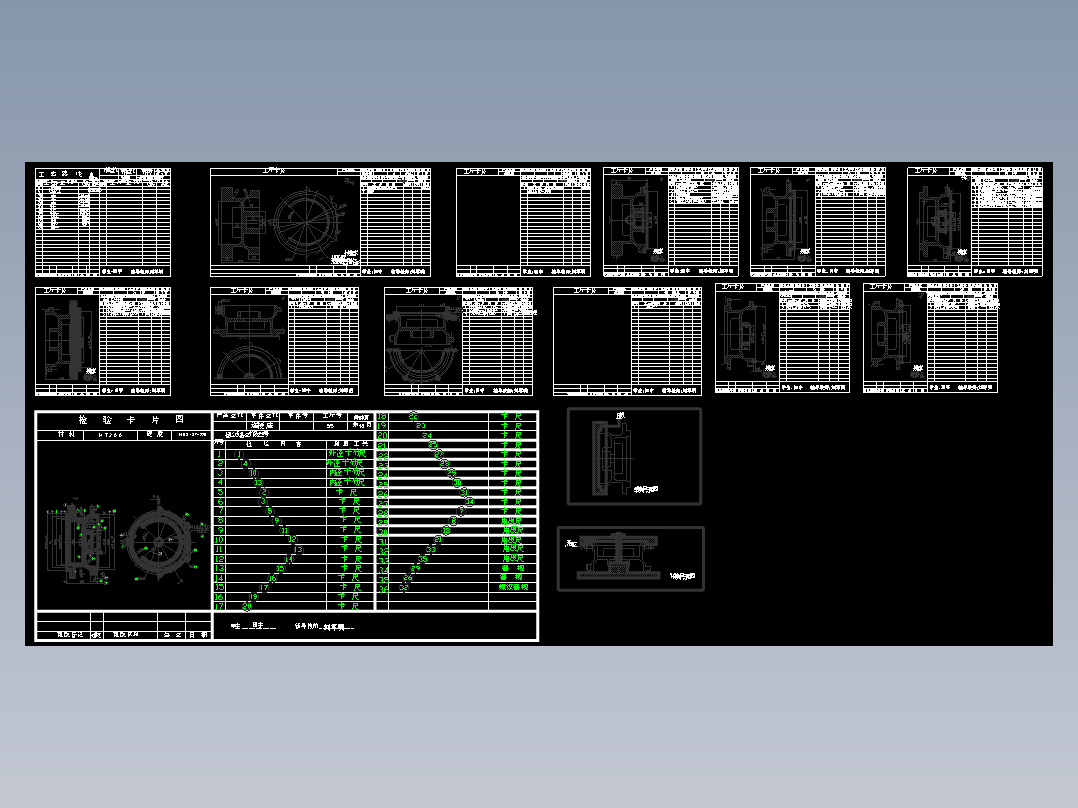Select framed vertical fixture section drawing

634,456
